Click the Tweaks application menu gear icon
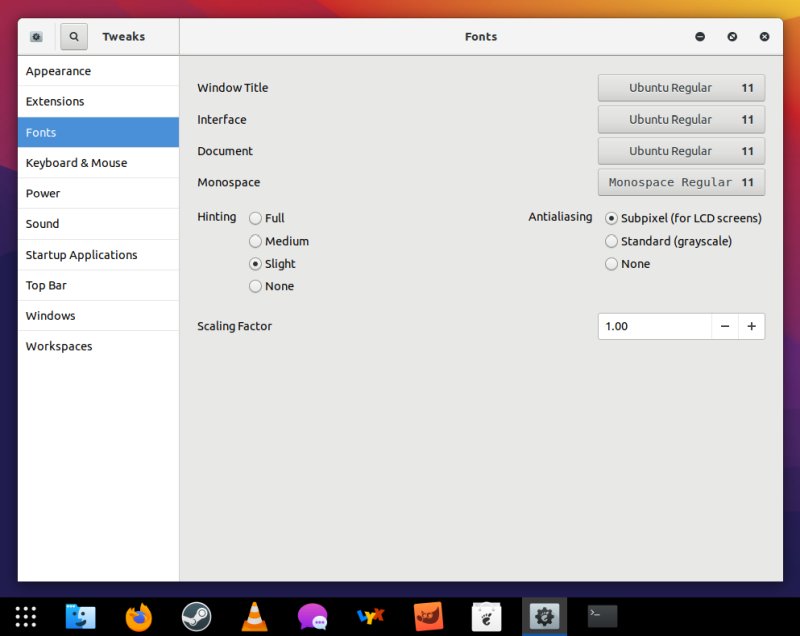This screenshot has width=800, height=636. [x=35, y=36]
